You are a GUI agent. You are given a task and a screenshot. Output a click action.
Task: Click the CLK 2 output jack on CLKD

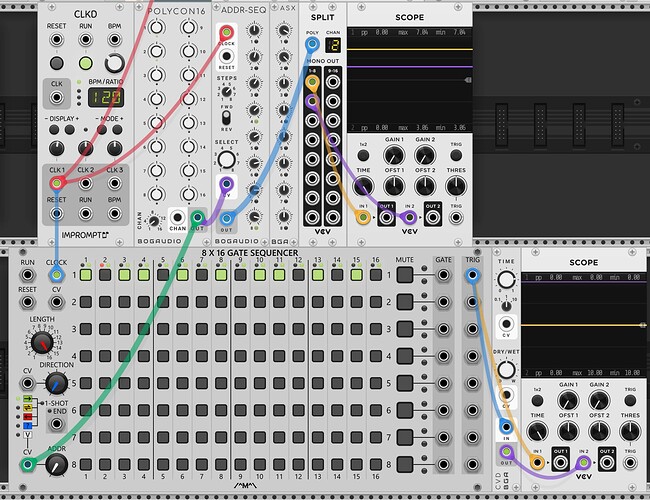click(x=85, y=183)
